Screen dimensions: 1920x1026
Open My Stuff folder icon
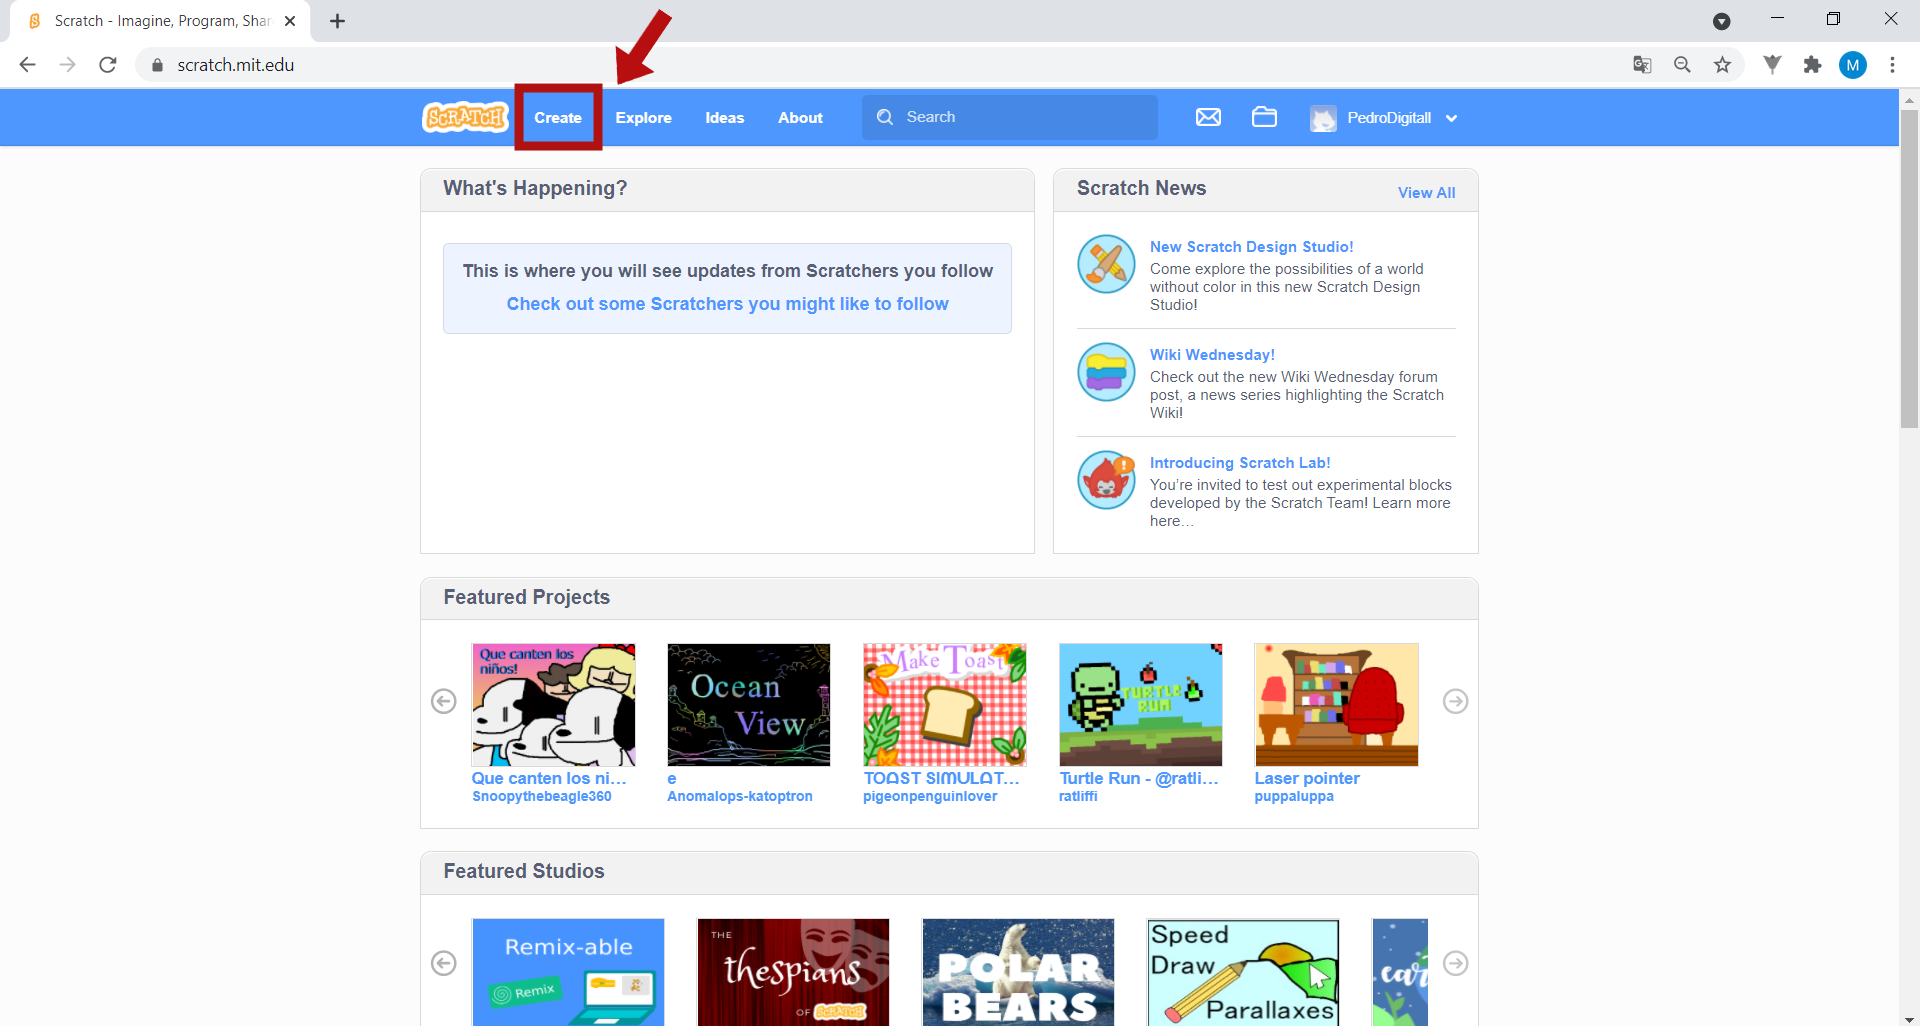pos(1264,117)
